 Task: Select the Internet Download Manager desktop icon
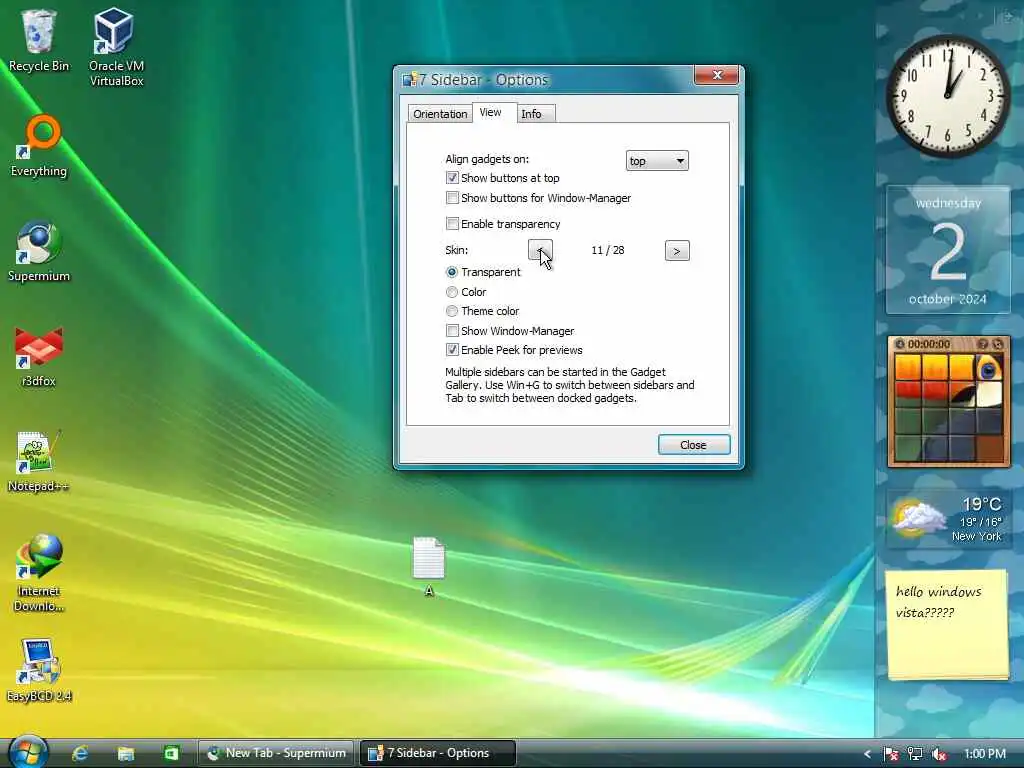point(39,573)
